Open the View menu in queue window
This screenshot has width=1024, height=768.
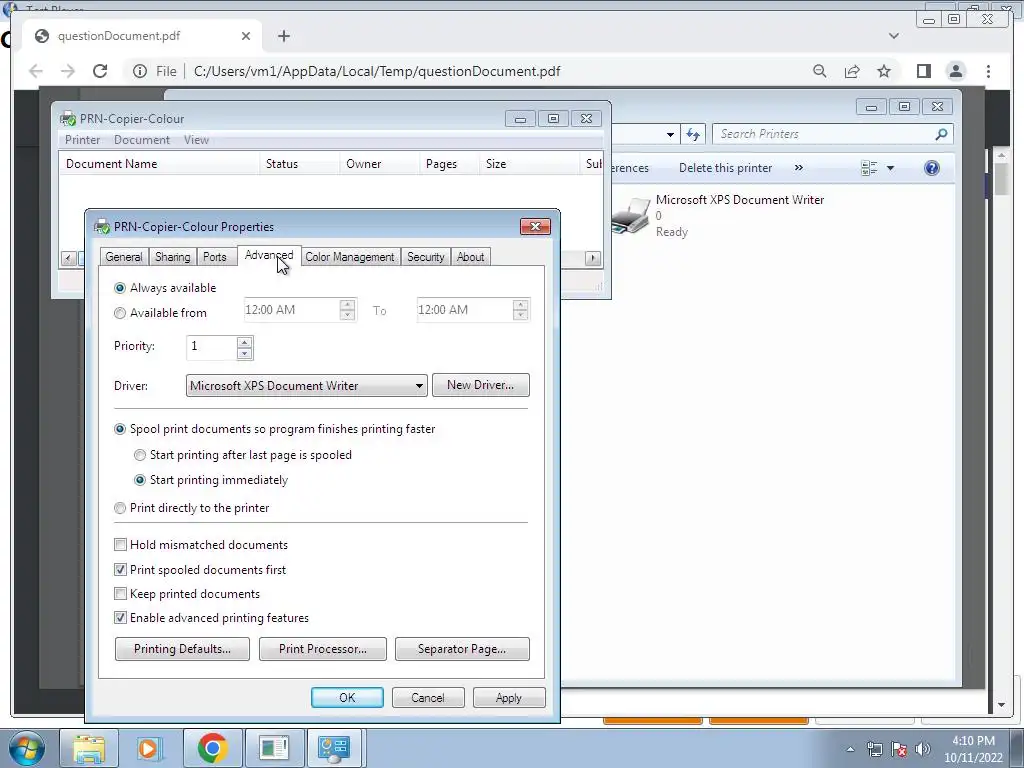tap(196, 140)
